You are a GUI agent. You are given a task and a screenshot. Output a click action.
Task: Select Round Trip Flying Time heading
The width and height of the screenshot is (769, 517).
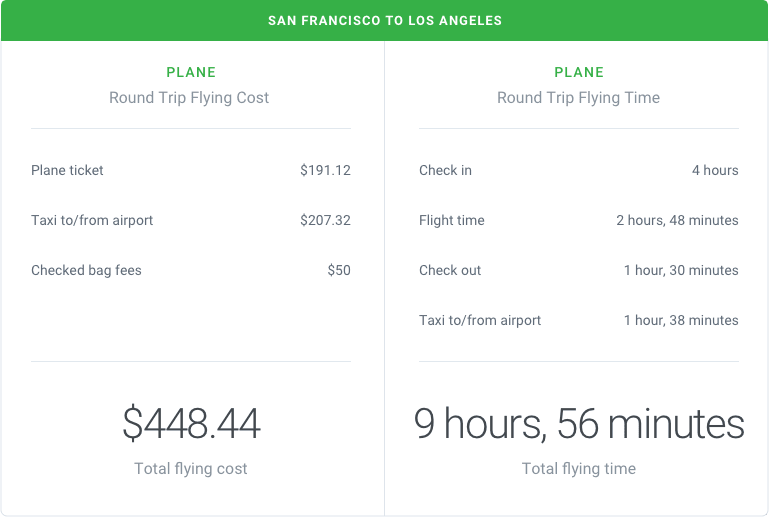tap(578, 98)
